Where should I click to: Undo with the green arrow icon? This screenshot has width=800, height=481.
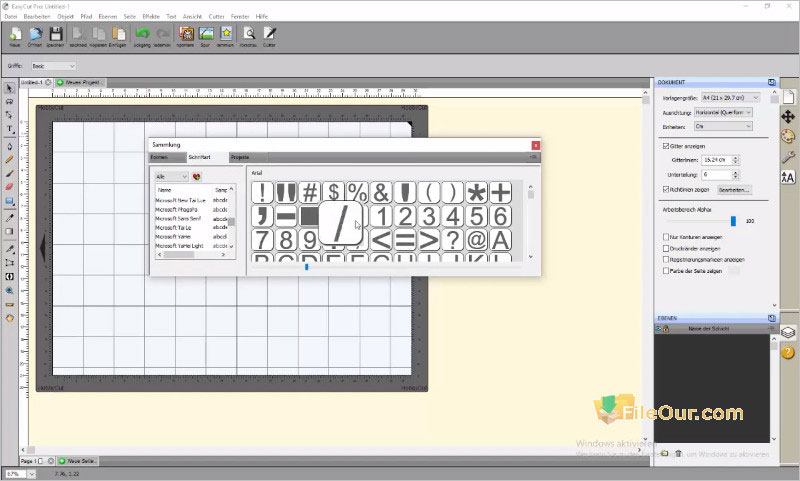(x=142, y=34)
